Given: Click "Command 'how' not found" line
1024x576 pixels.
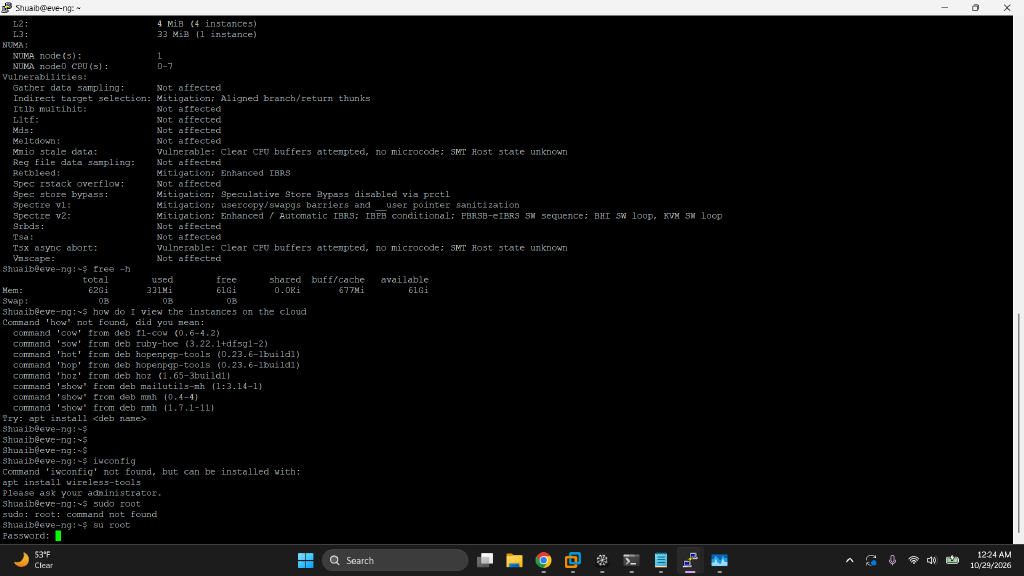Looking at the screenshot, I should click(103, 323).
